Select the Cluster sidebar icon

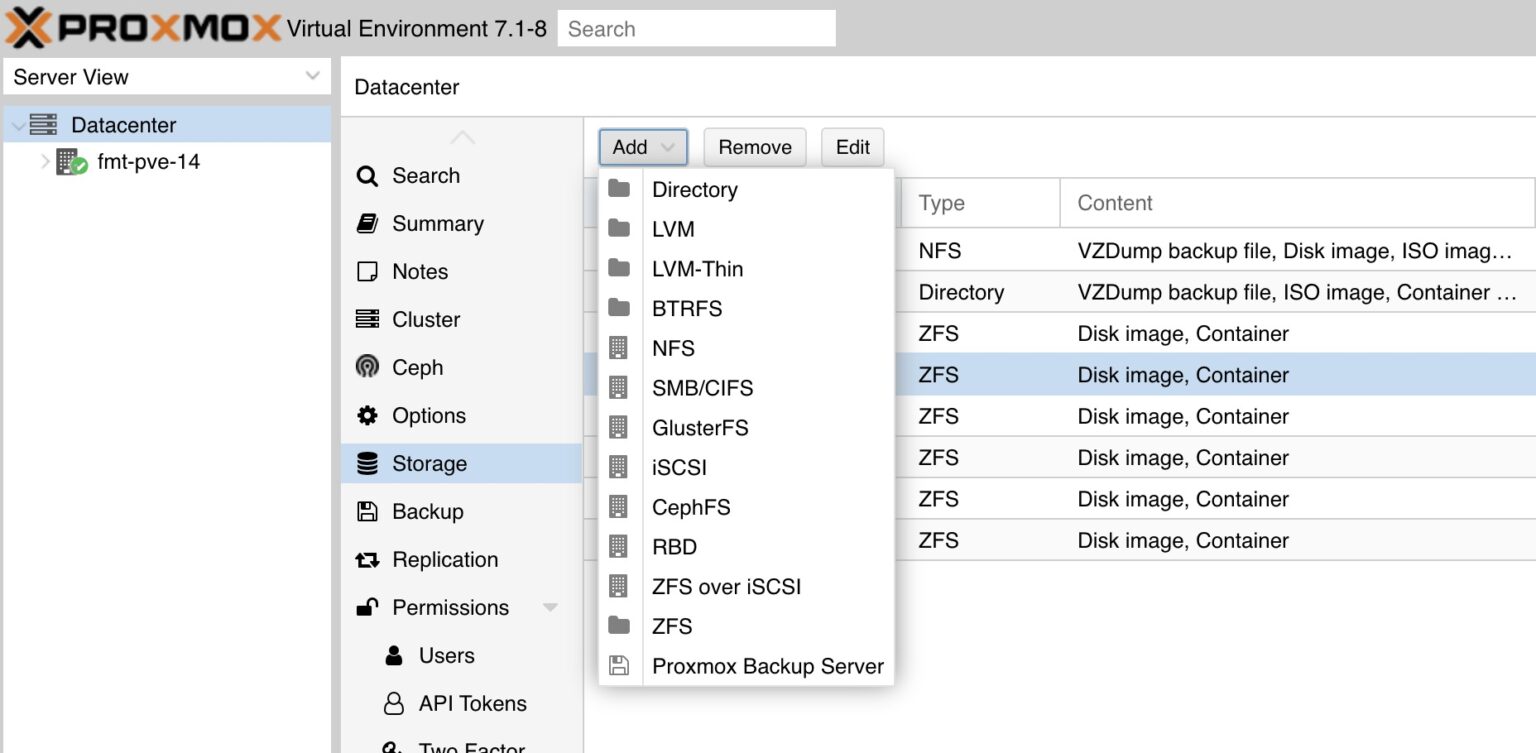[x=369, y=319]
